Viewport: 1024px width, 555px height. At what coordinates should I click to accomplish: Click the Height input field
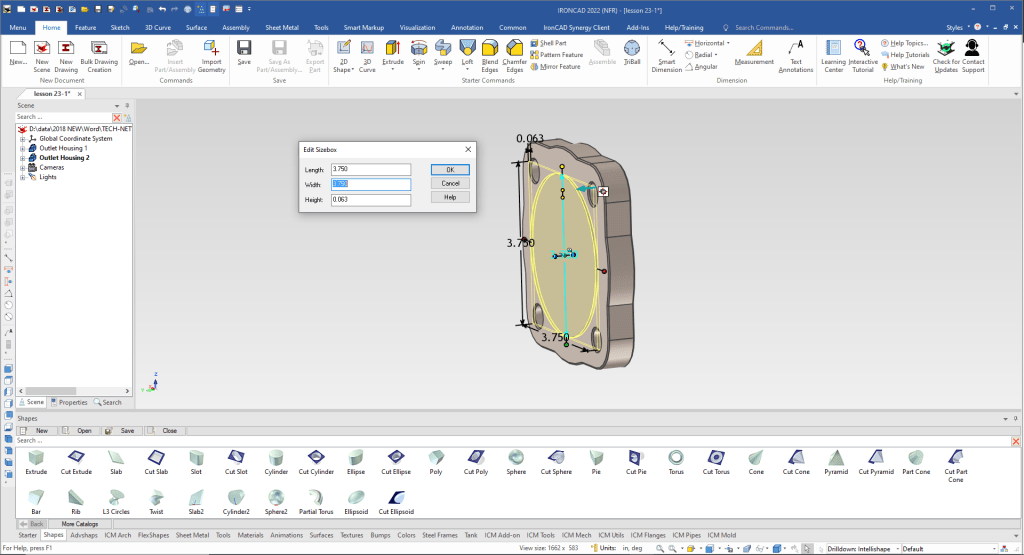[x=371, y=200]
